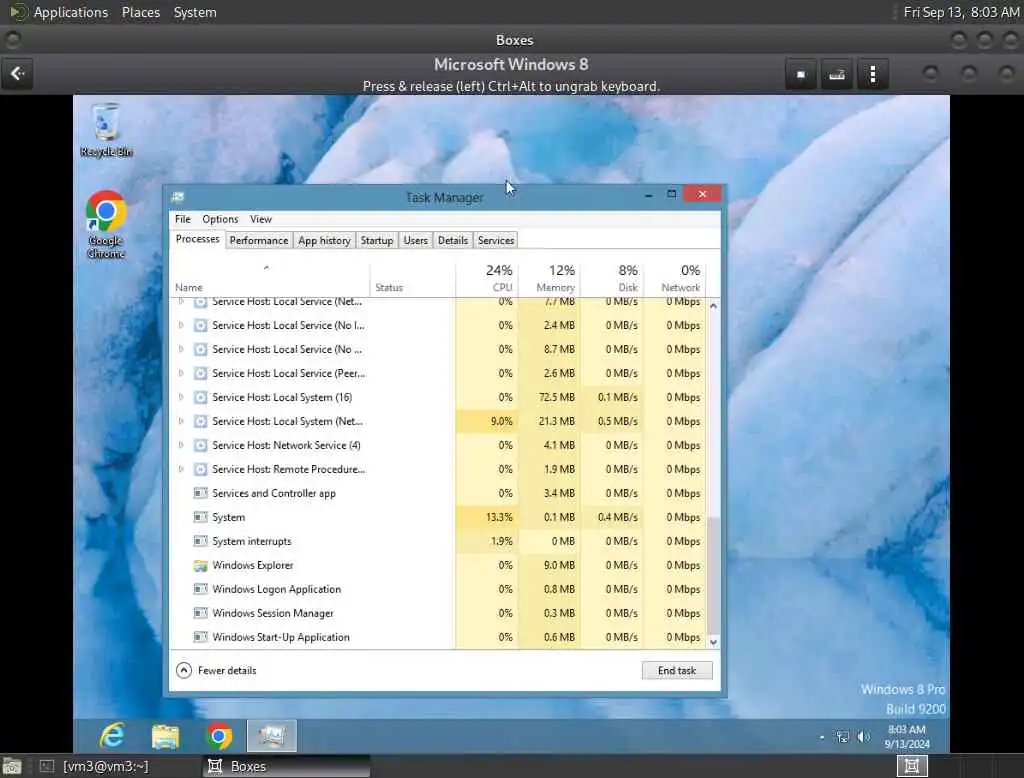Switch to the Performance tab

click(259, 240)
